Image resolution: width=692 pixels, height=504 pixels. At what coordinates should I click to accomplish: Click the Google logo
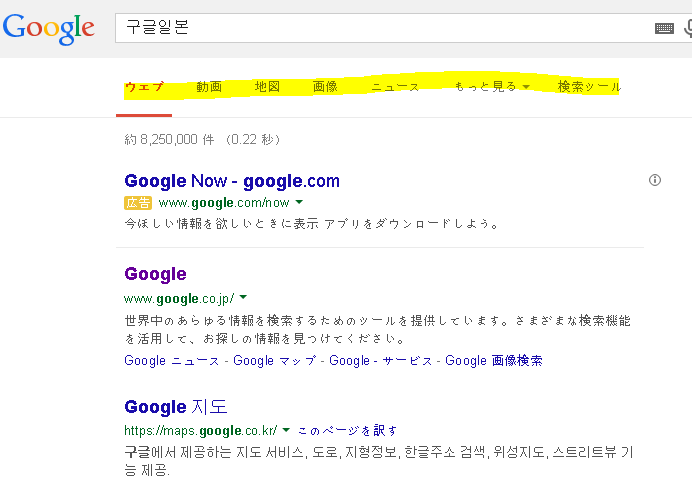coord(49,29)
